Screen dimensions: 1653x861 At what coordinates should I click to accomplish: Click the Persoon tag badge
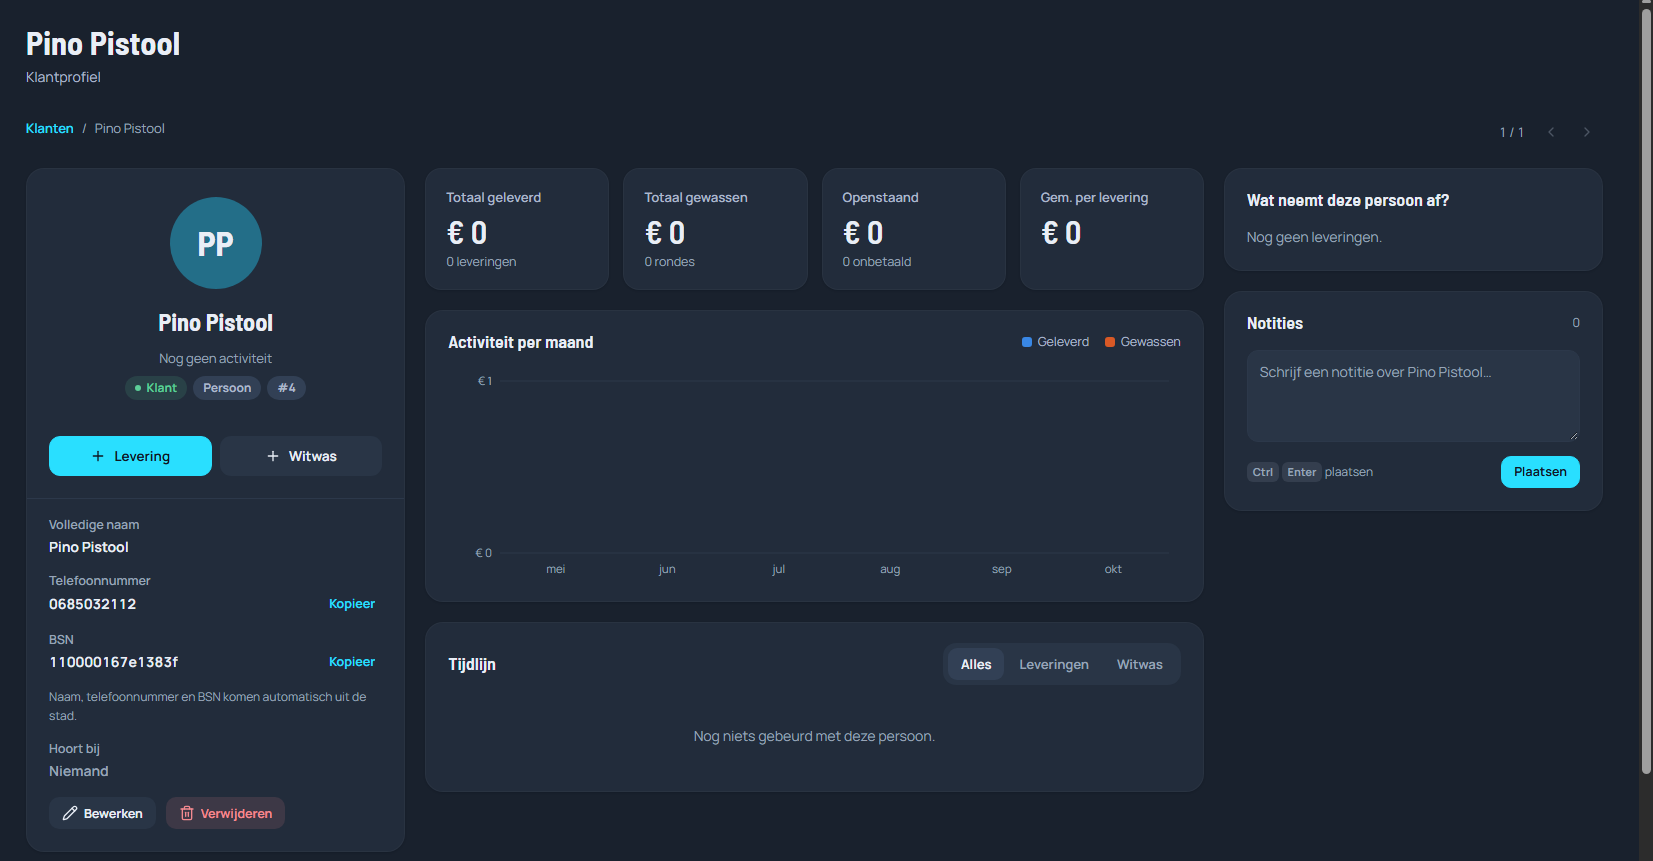[x=227, y=388]
